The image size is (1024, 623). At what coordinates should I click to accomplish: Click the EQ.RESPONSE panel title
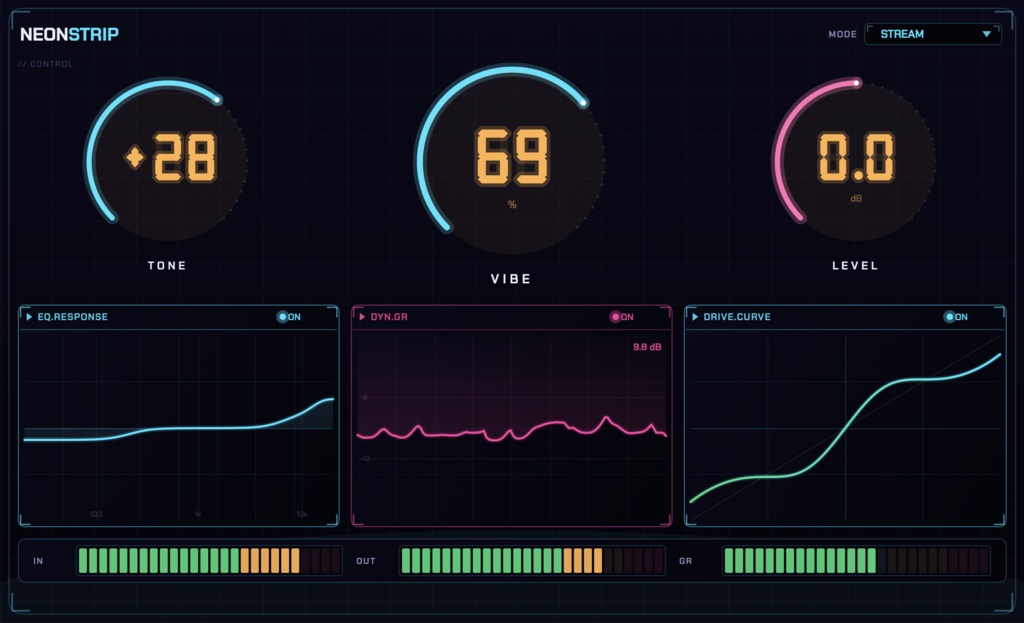[72, 317]
